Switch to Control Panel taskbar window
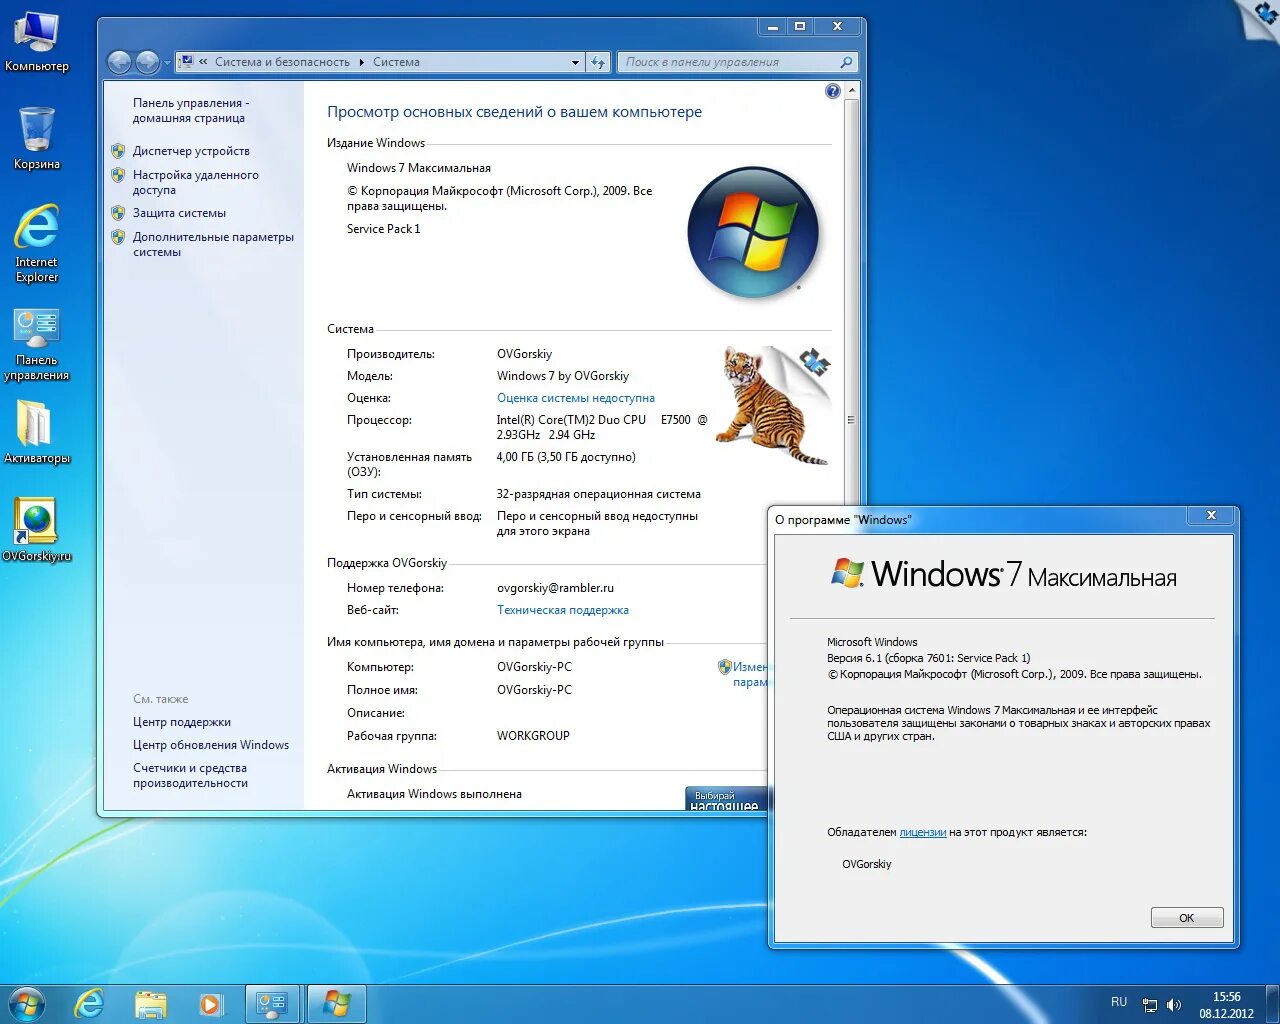Image resolution: width=1280 pixels, height=1024 pixels. coord(272,1004)
